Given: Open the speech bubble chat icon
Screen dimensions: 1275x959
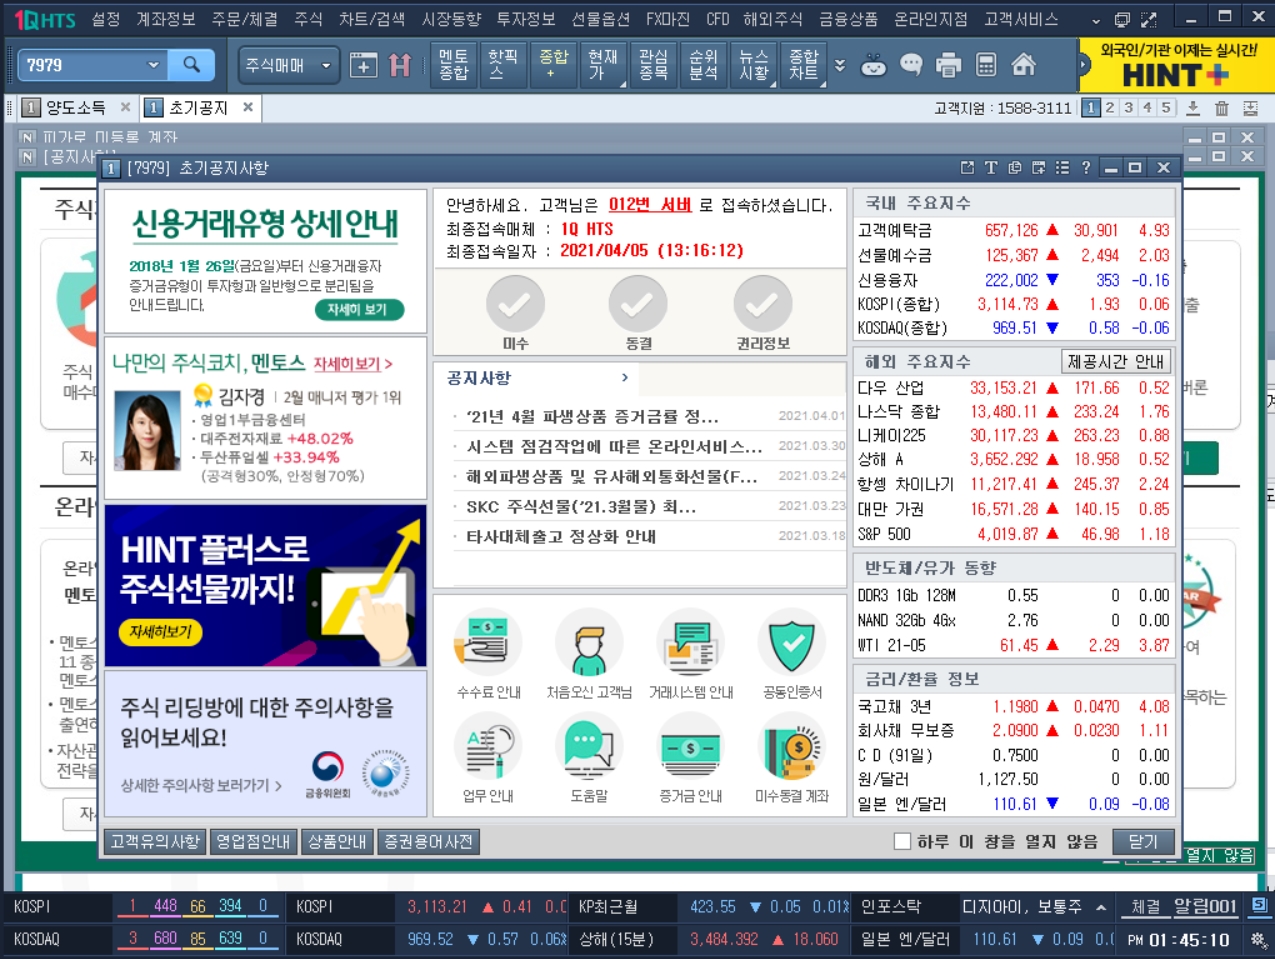Looking at the screenshot, I should pos(911,66).
